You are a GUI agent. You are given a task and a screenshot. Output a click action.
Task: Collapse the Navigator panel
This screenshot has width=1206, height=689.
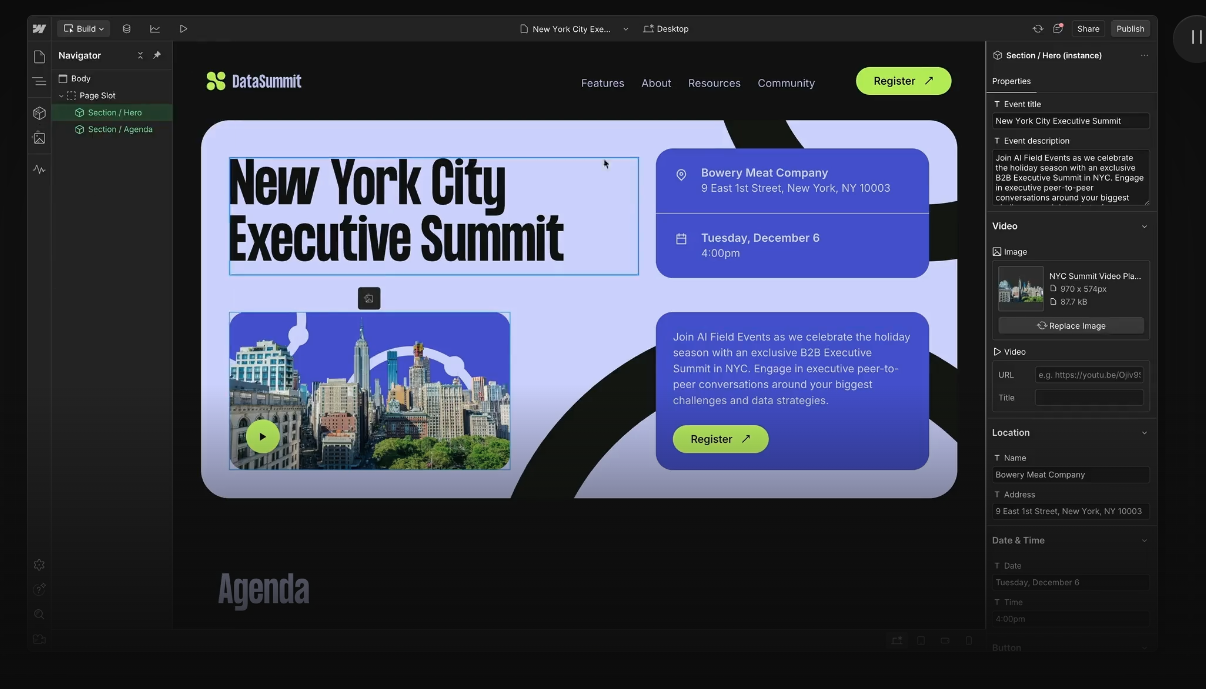pyautogui.click(x=140, y=55)
